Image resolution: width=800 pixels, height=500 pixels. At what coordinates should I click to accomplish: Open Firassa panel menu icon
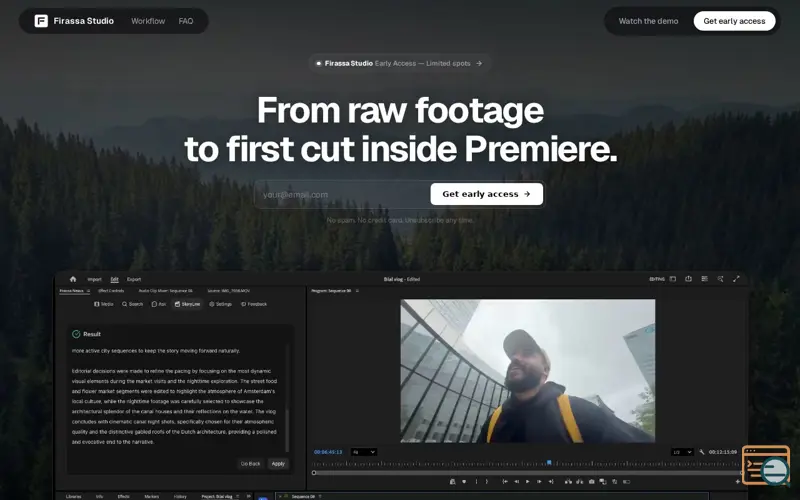click(88, 291)
